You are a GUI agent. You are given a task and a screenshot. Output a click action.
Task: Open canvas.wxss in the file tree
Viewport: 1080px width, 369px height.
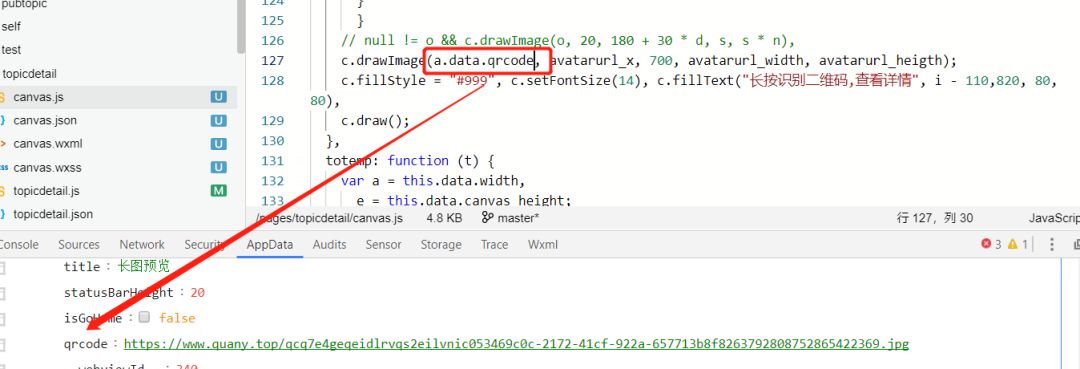point(47,167)
